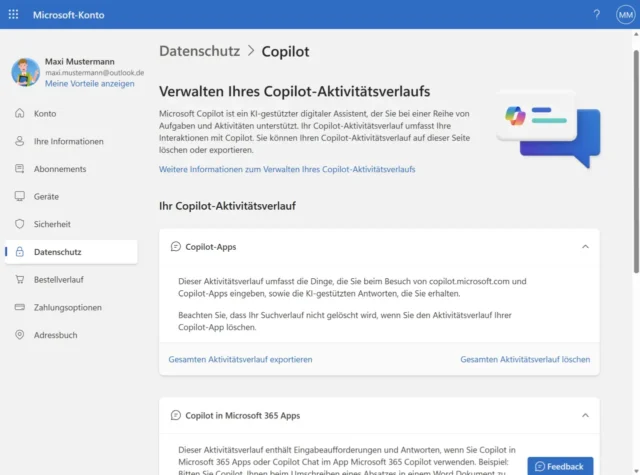Click the Bestellverlauf cart icon
640x475 pixels.
20,280
